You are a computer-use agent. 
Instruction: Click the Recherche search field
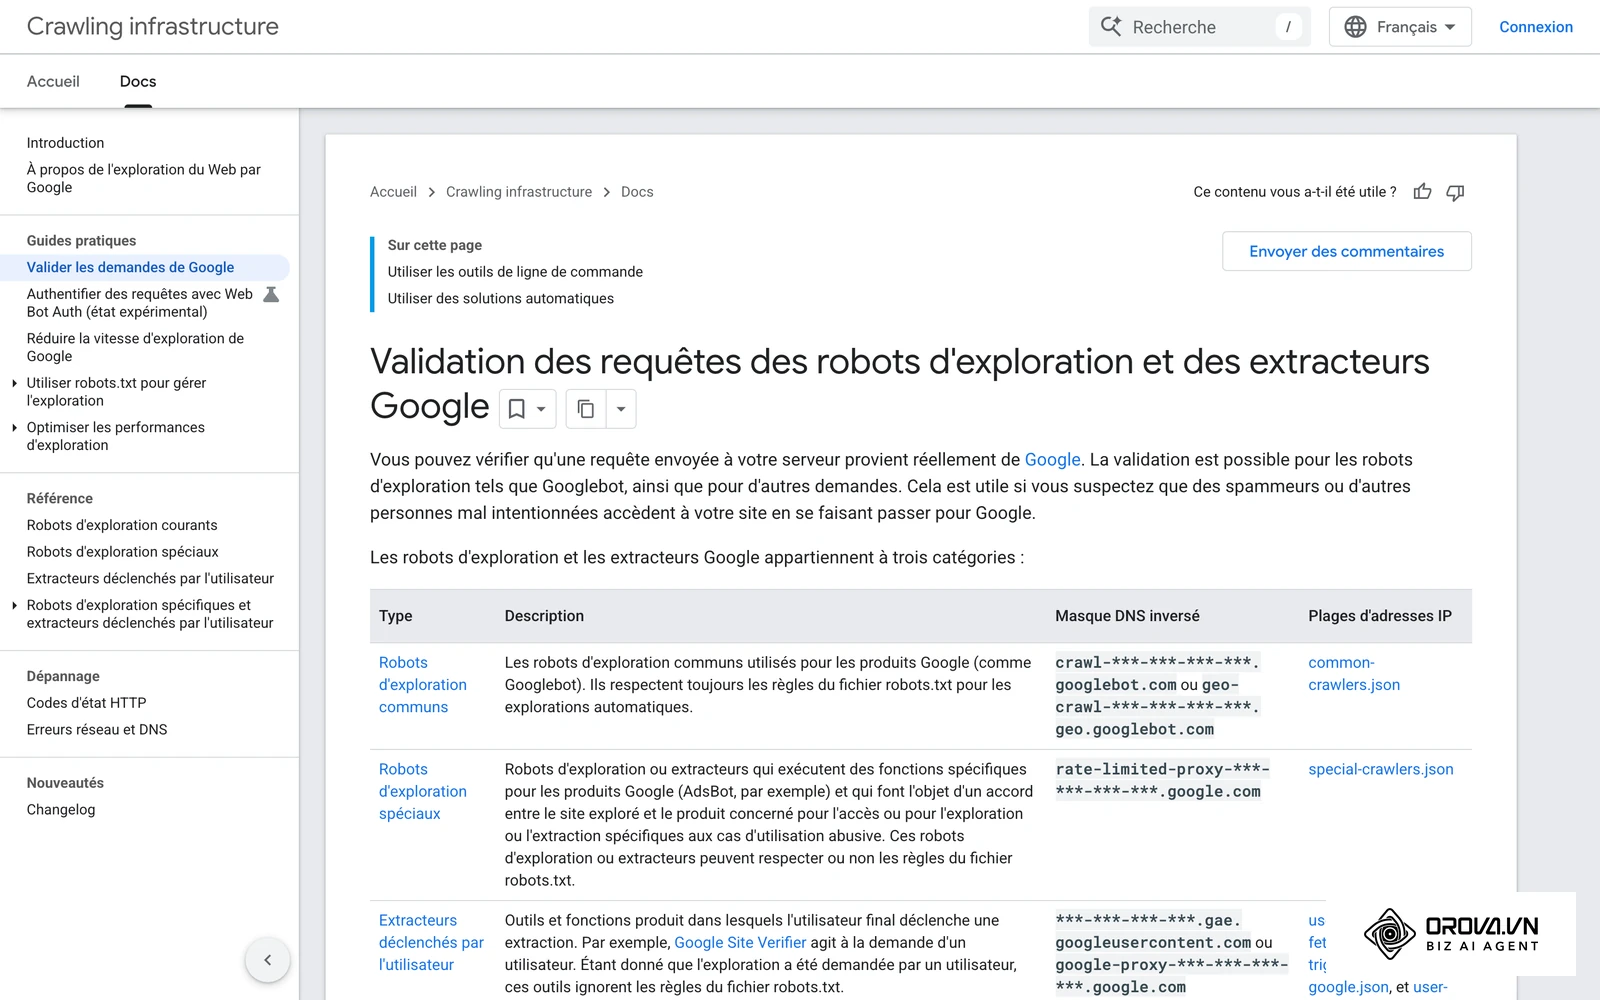[x=1198, y=27]
